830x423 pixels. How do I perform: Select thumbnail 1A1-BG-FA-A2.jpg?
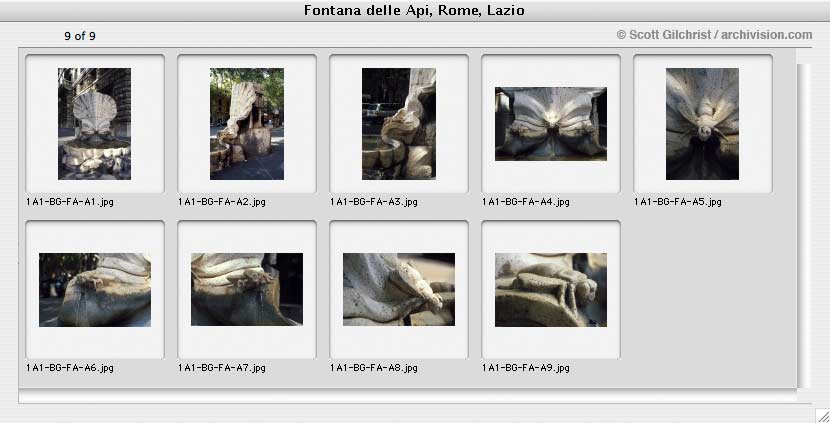pyautogui.click(x=247, y=123)
